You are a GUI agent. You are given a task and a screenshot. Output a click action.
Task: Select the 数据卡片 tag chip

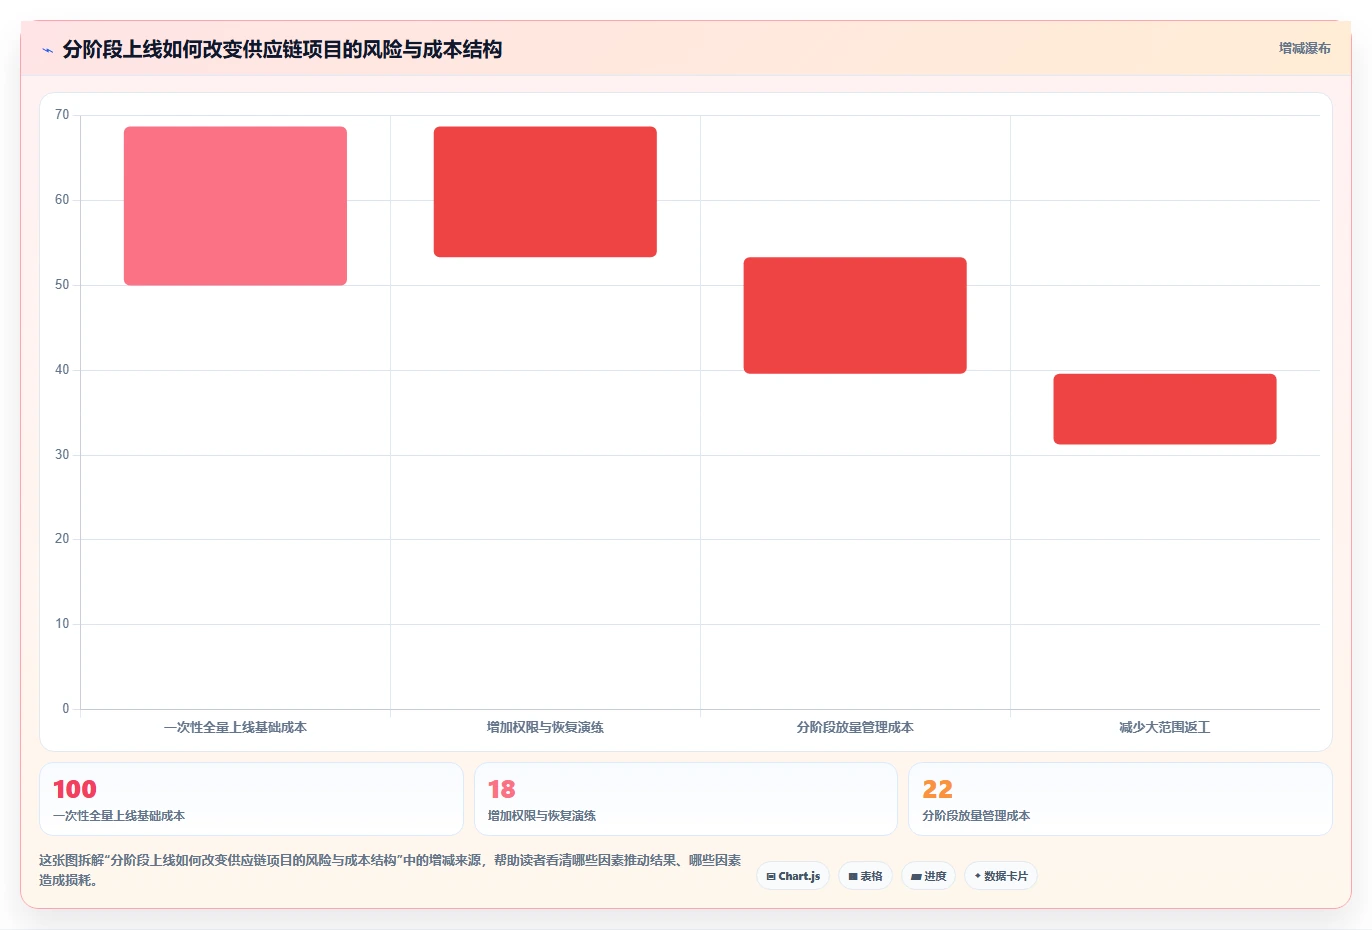1001,876
